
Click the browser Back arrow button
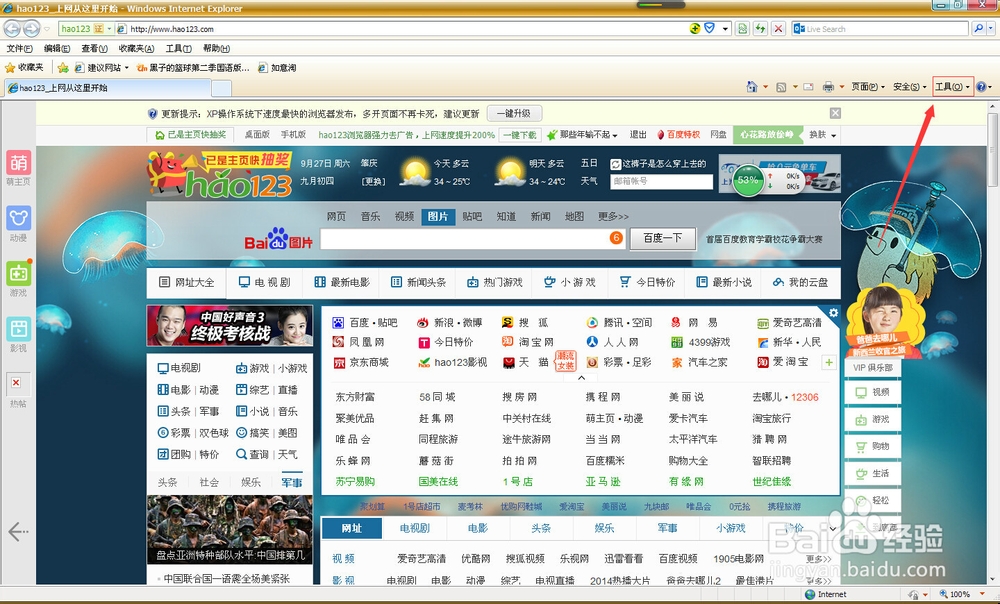tap(11, 29)
